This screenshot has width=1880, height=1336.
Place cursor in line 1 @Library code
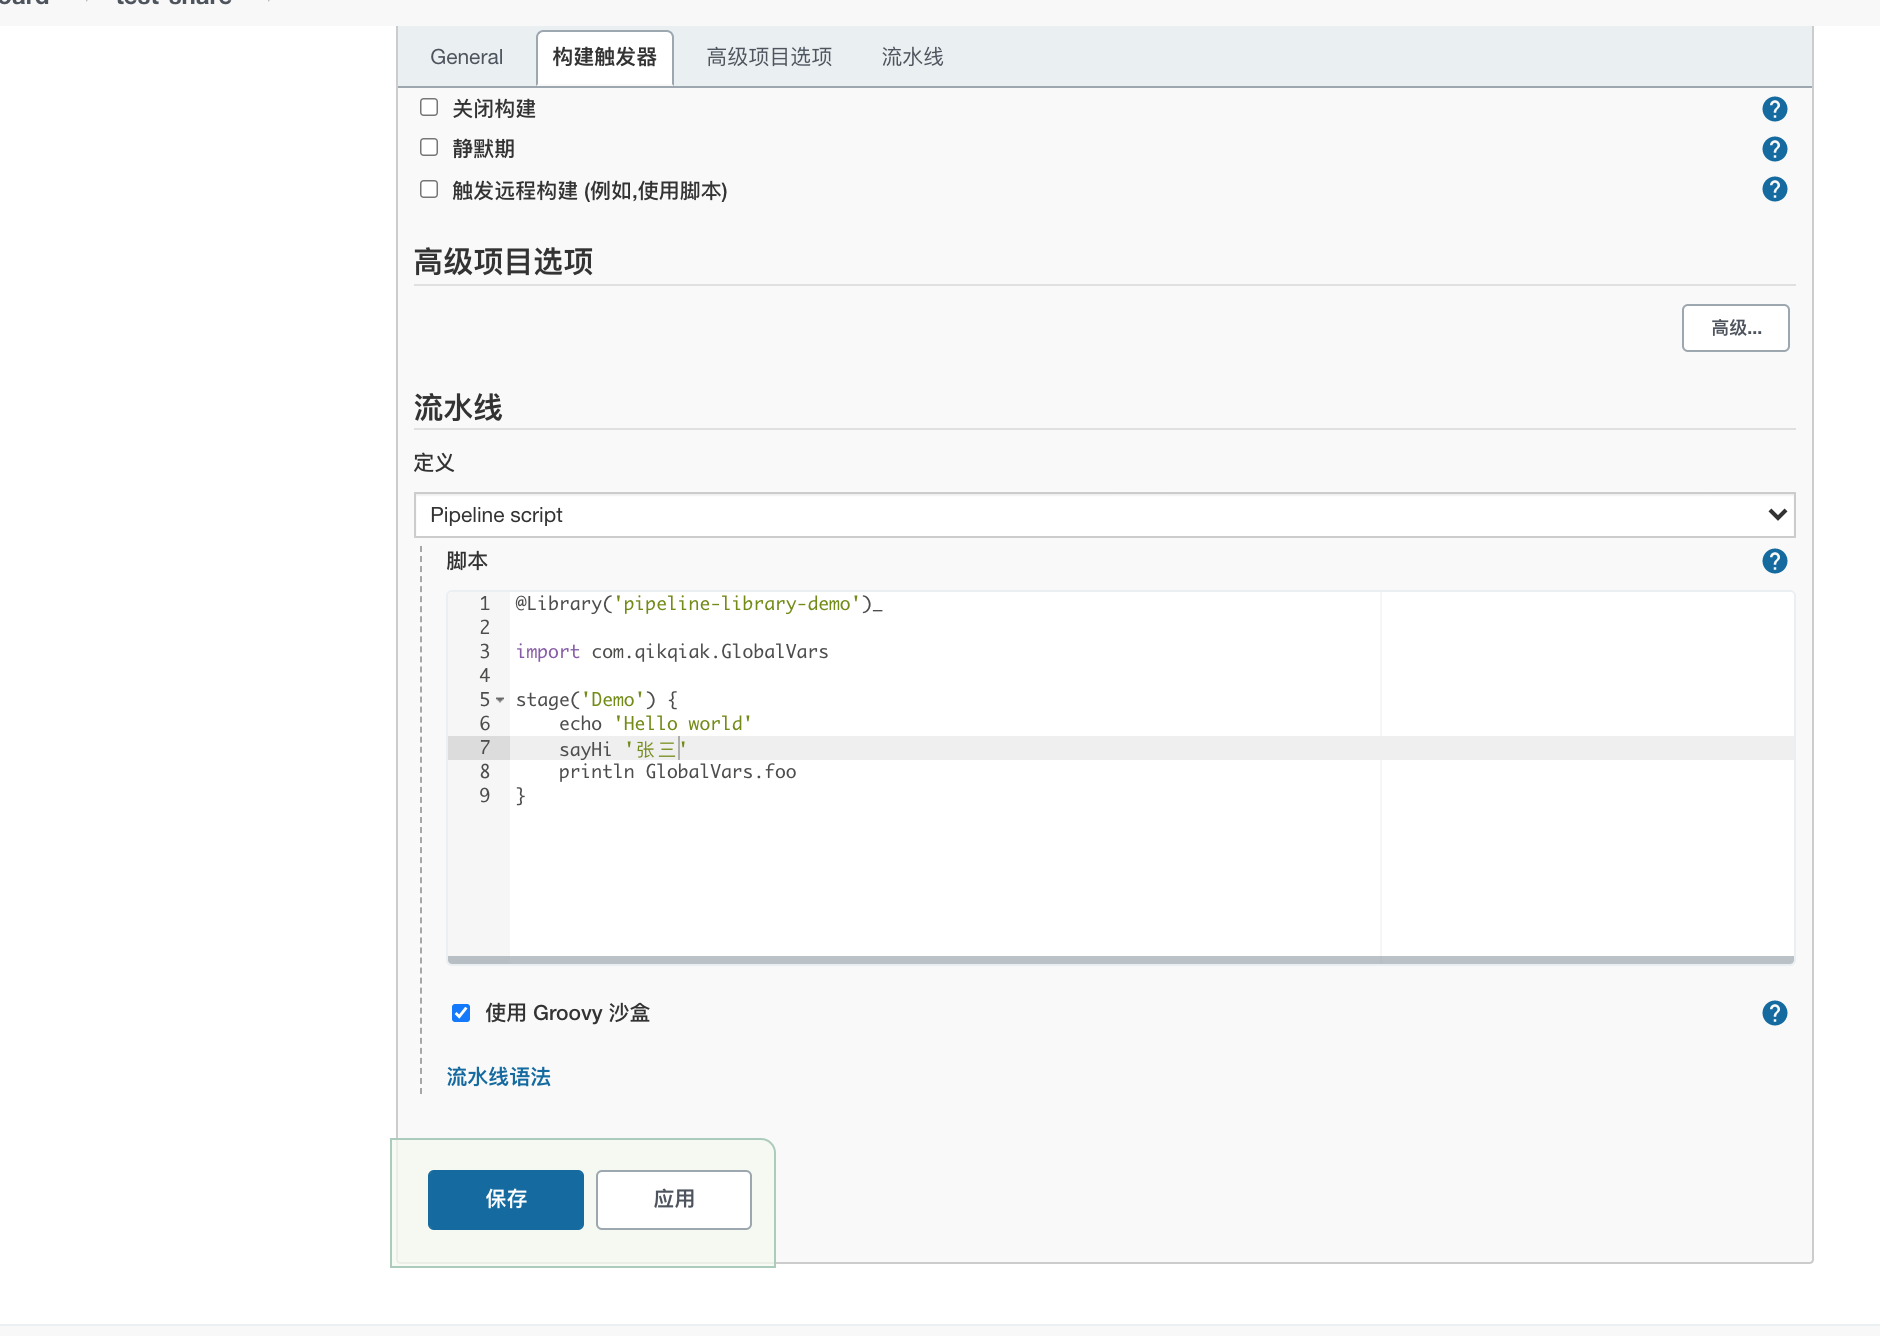point(699,604)
